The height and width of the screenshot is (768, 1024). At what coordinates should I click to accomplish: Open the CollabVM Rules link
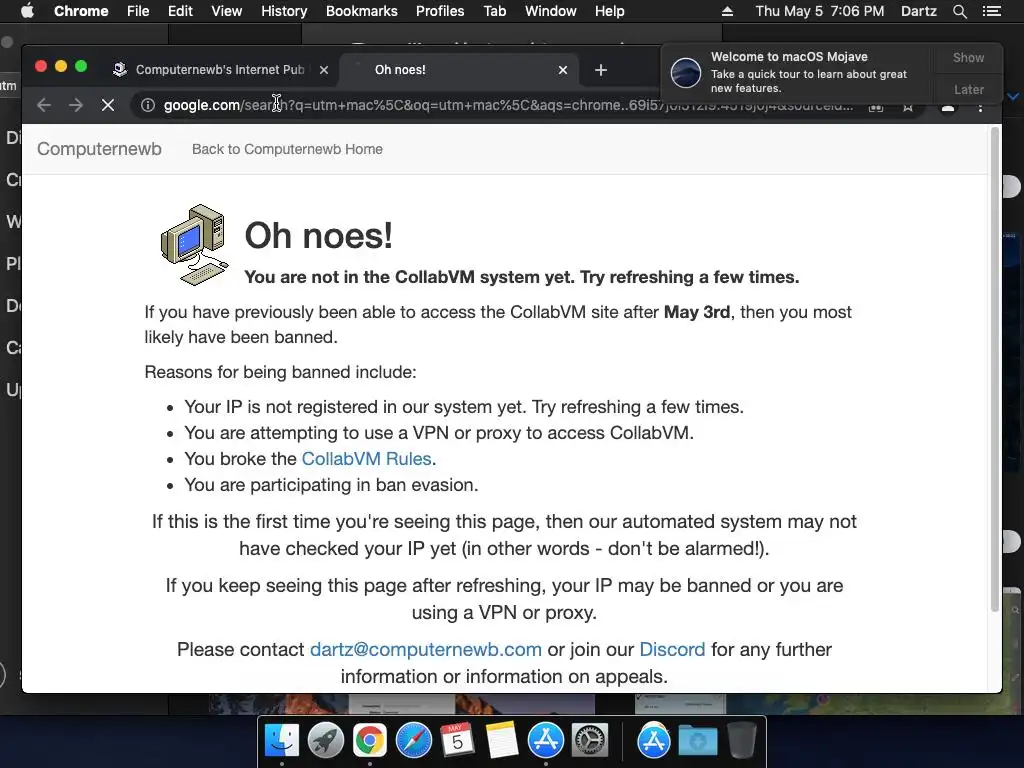pos(366,459)
